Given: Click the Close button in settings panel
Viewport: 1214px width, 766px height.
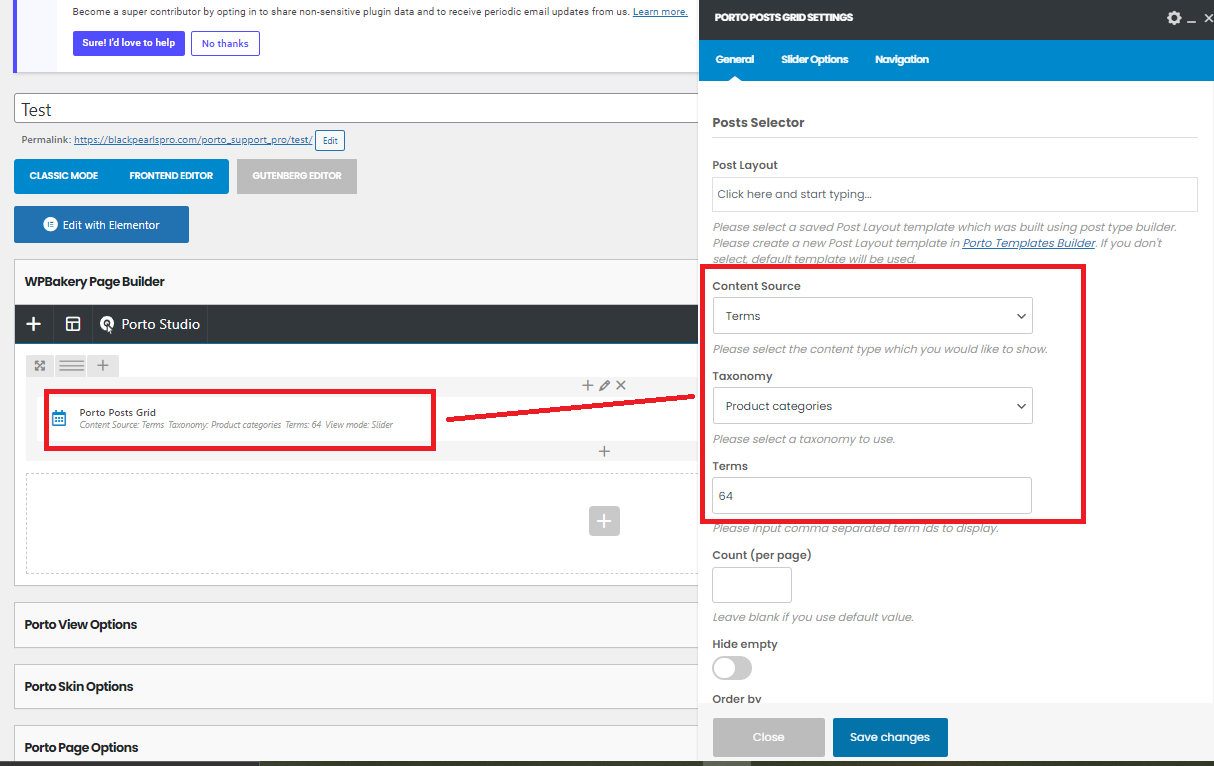Looking at the screenshot, I should pos(769,737).
